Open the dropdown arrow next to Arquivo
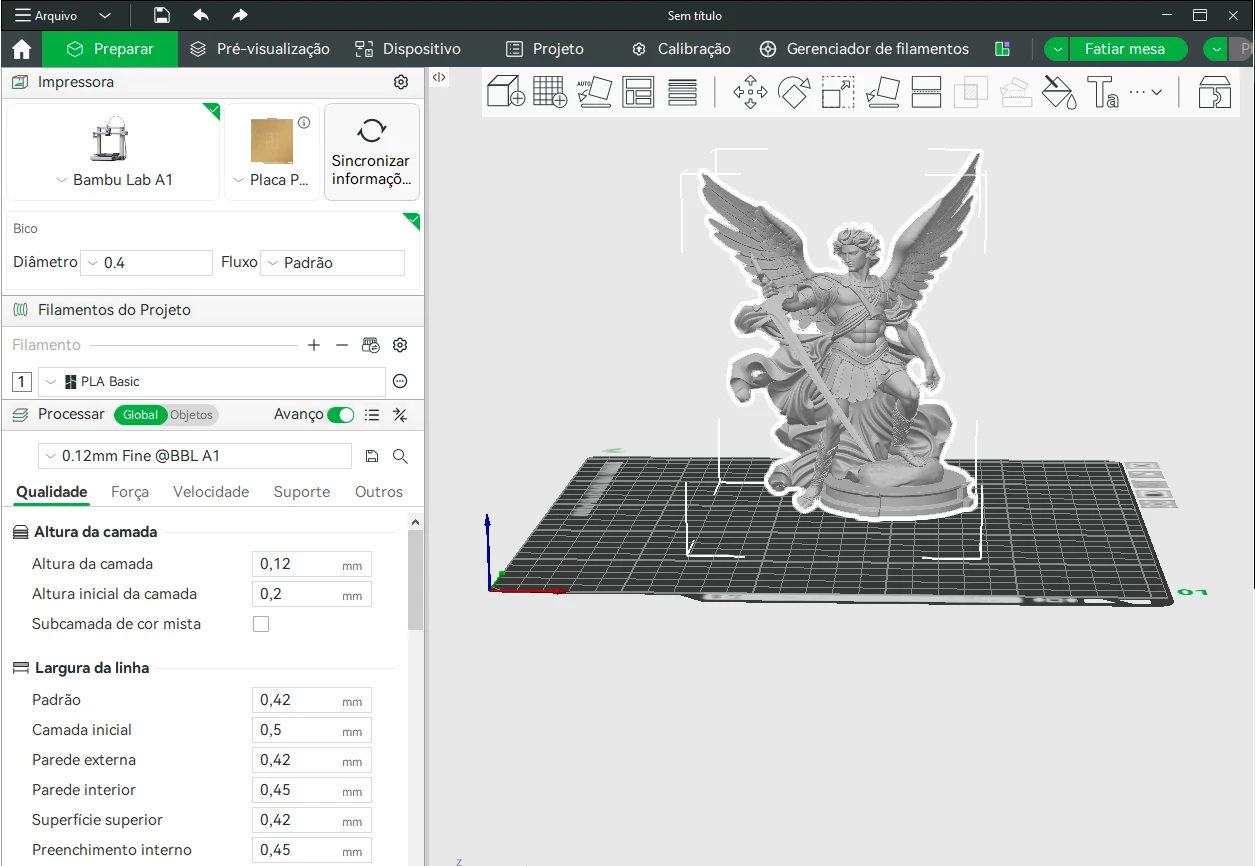 (x=106, y=16)
